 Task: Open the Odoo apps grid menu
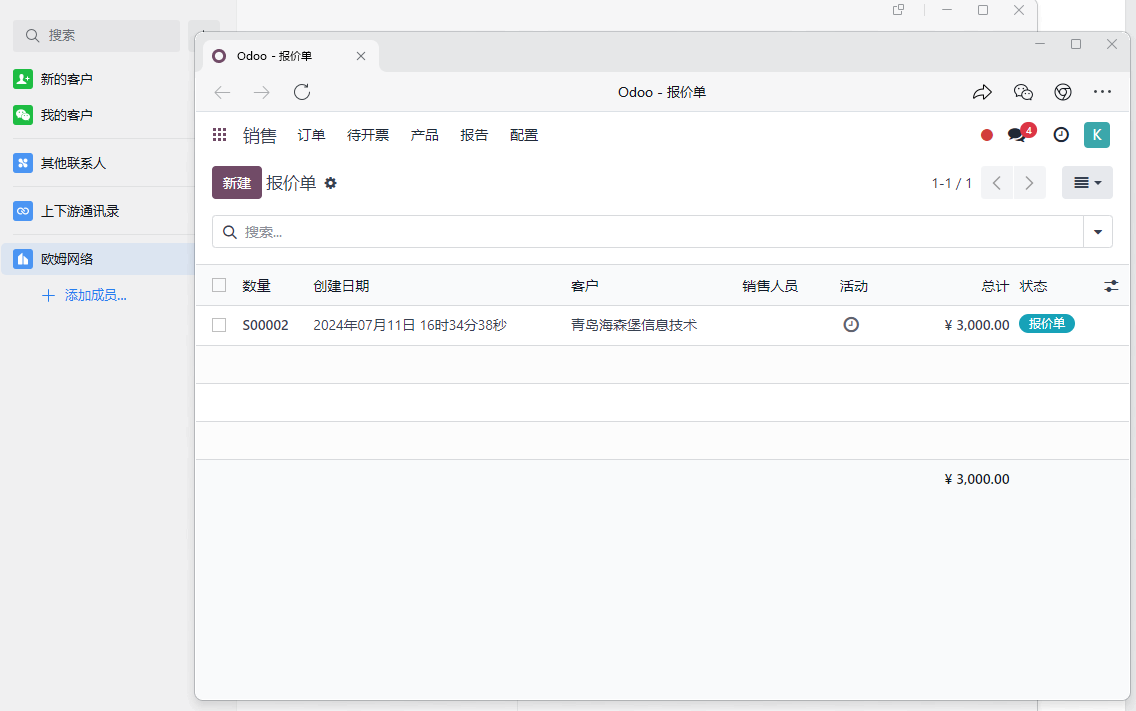(x=220, y=135)
